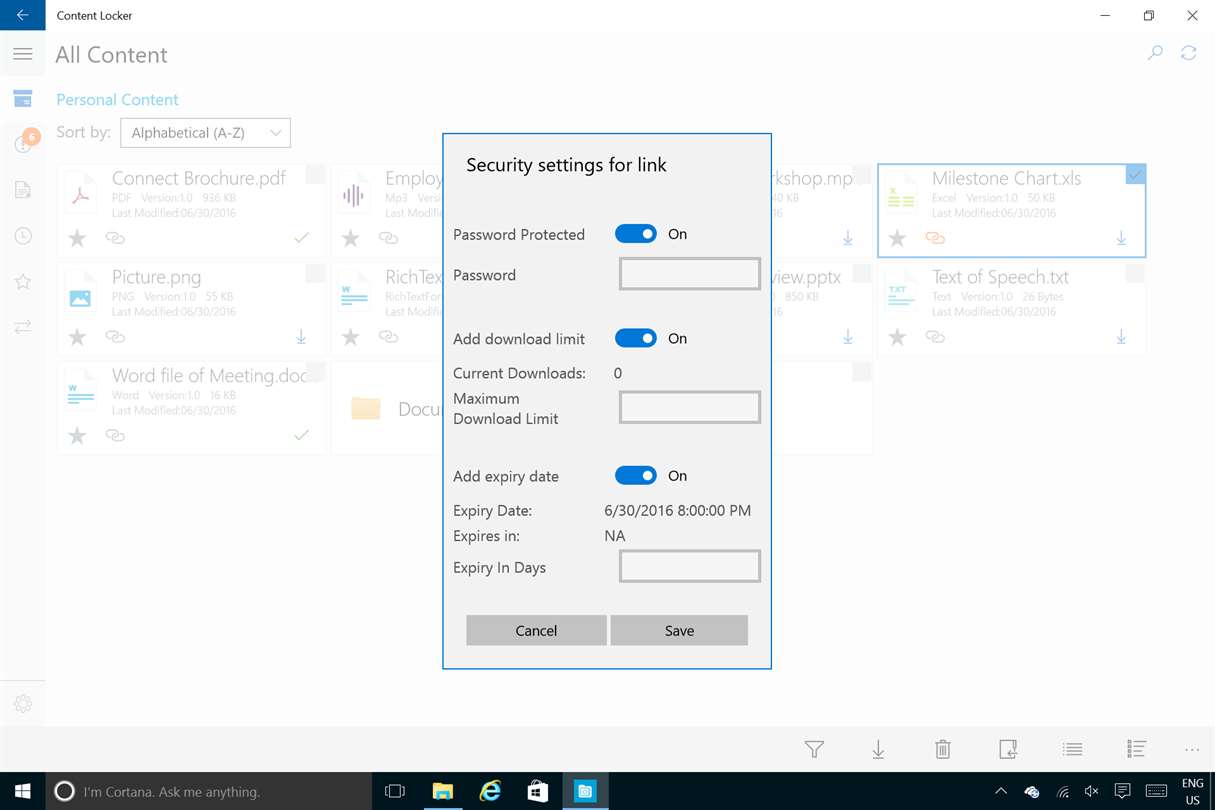Click the trash delete icon
The width and height of the screenshot is (1215, 810).
[x=943, y=749]
